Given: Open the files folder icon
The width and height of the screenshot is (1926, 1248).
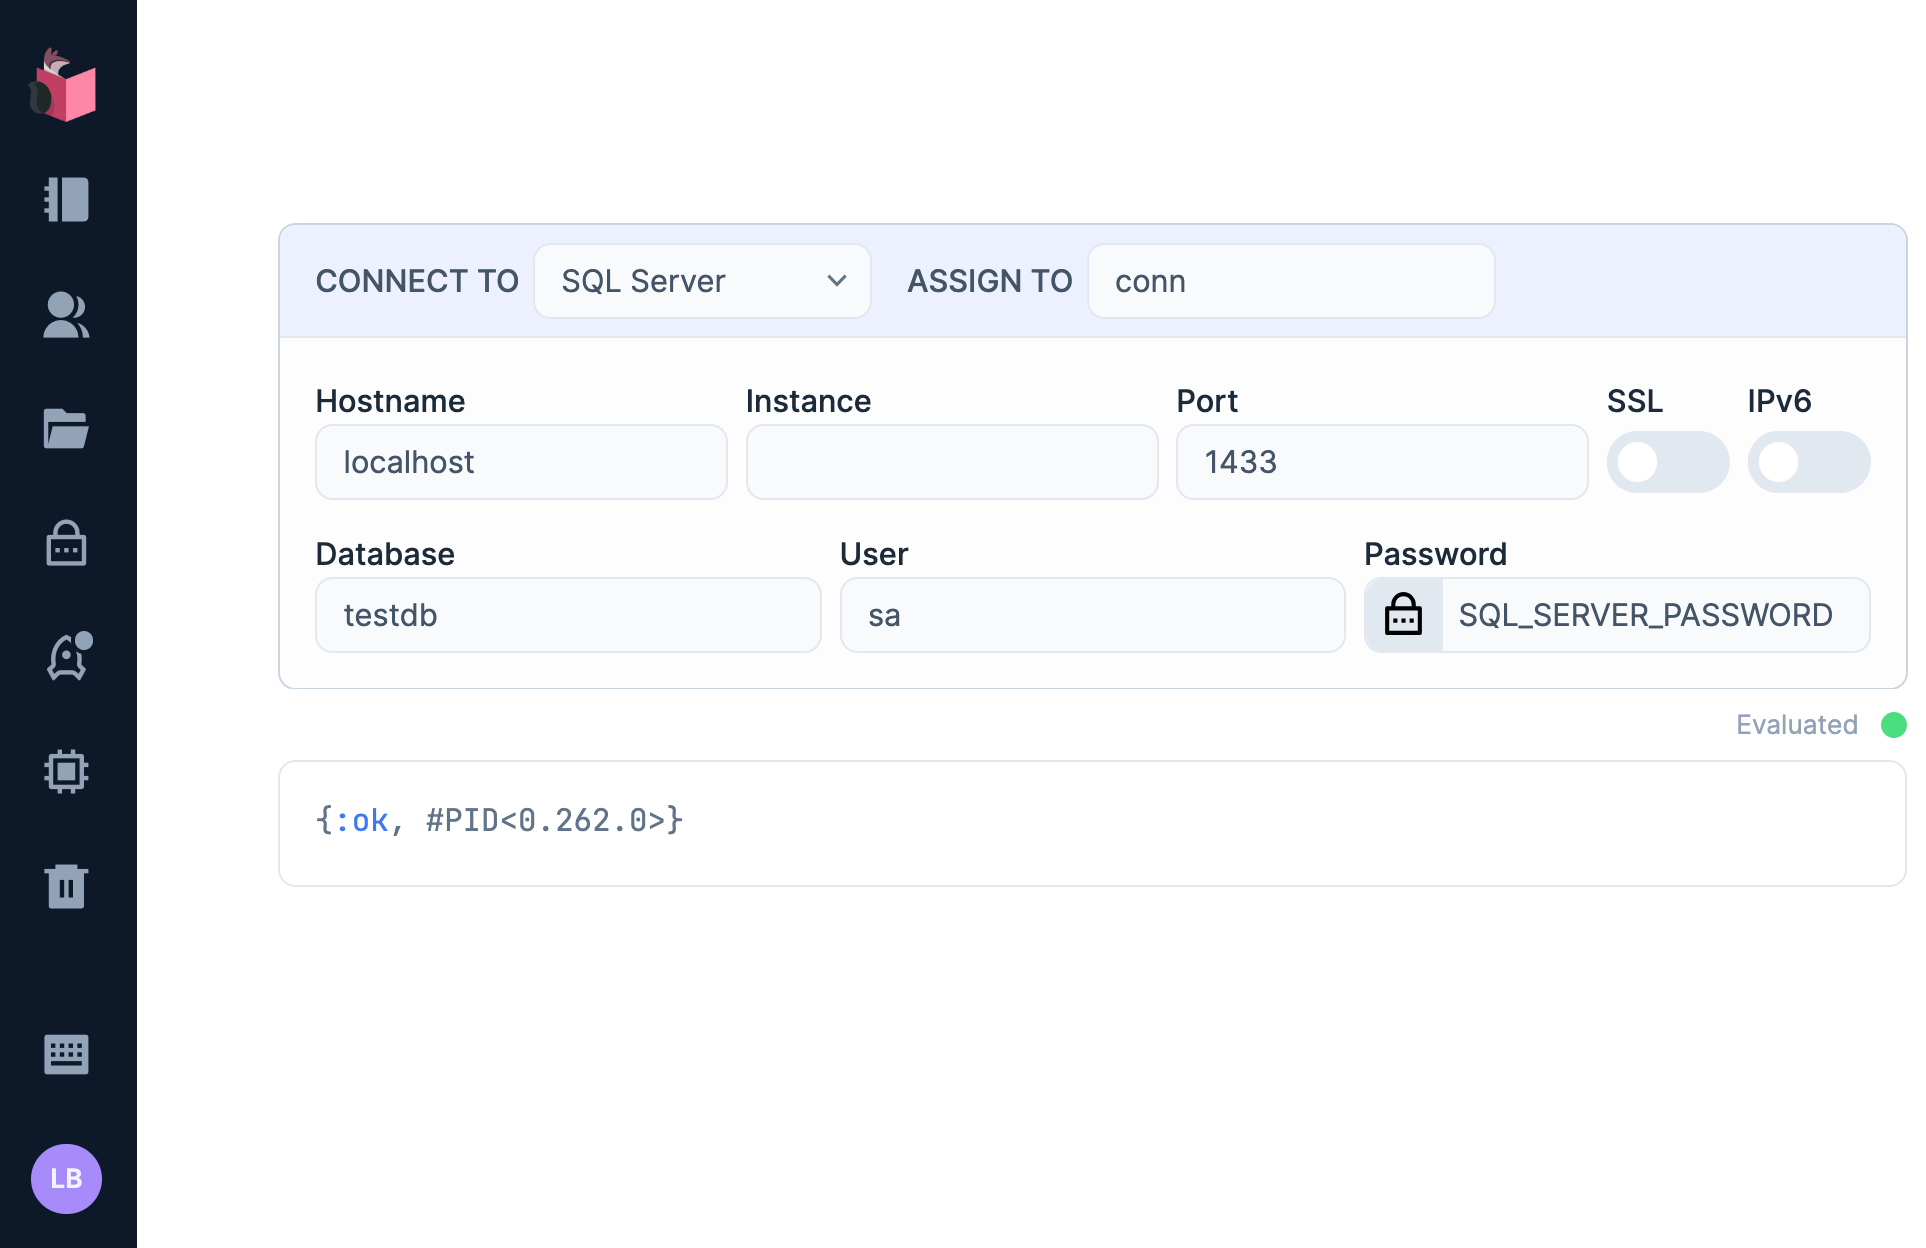Looking at the screenshot, I should (66, 429).
